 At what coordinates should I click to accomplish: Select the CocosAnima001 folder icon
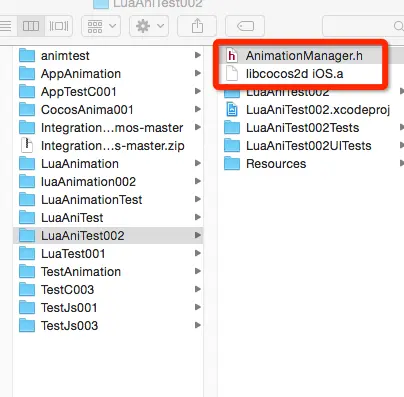pyautogui.click(x=27, y=109)
